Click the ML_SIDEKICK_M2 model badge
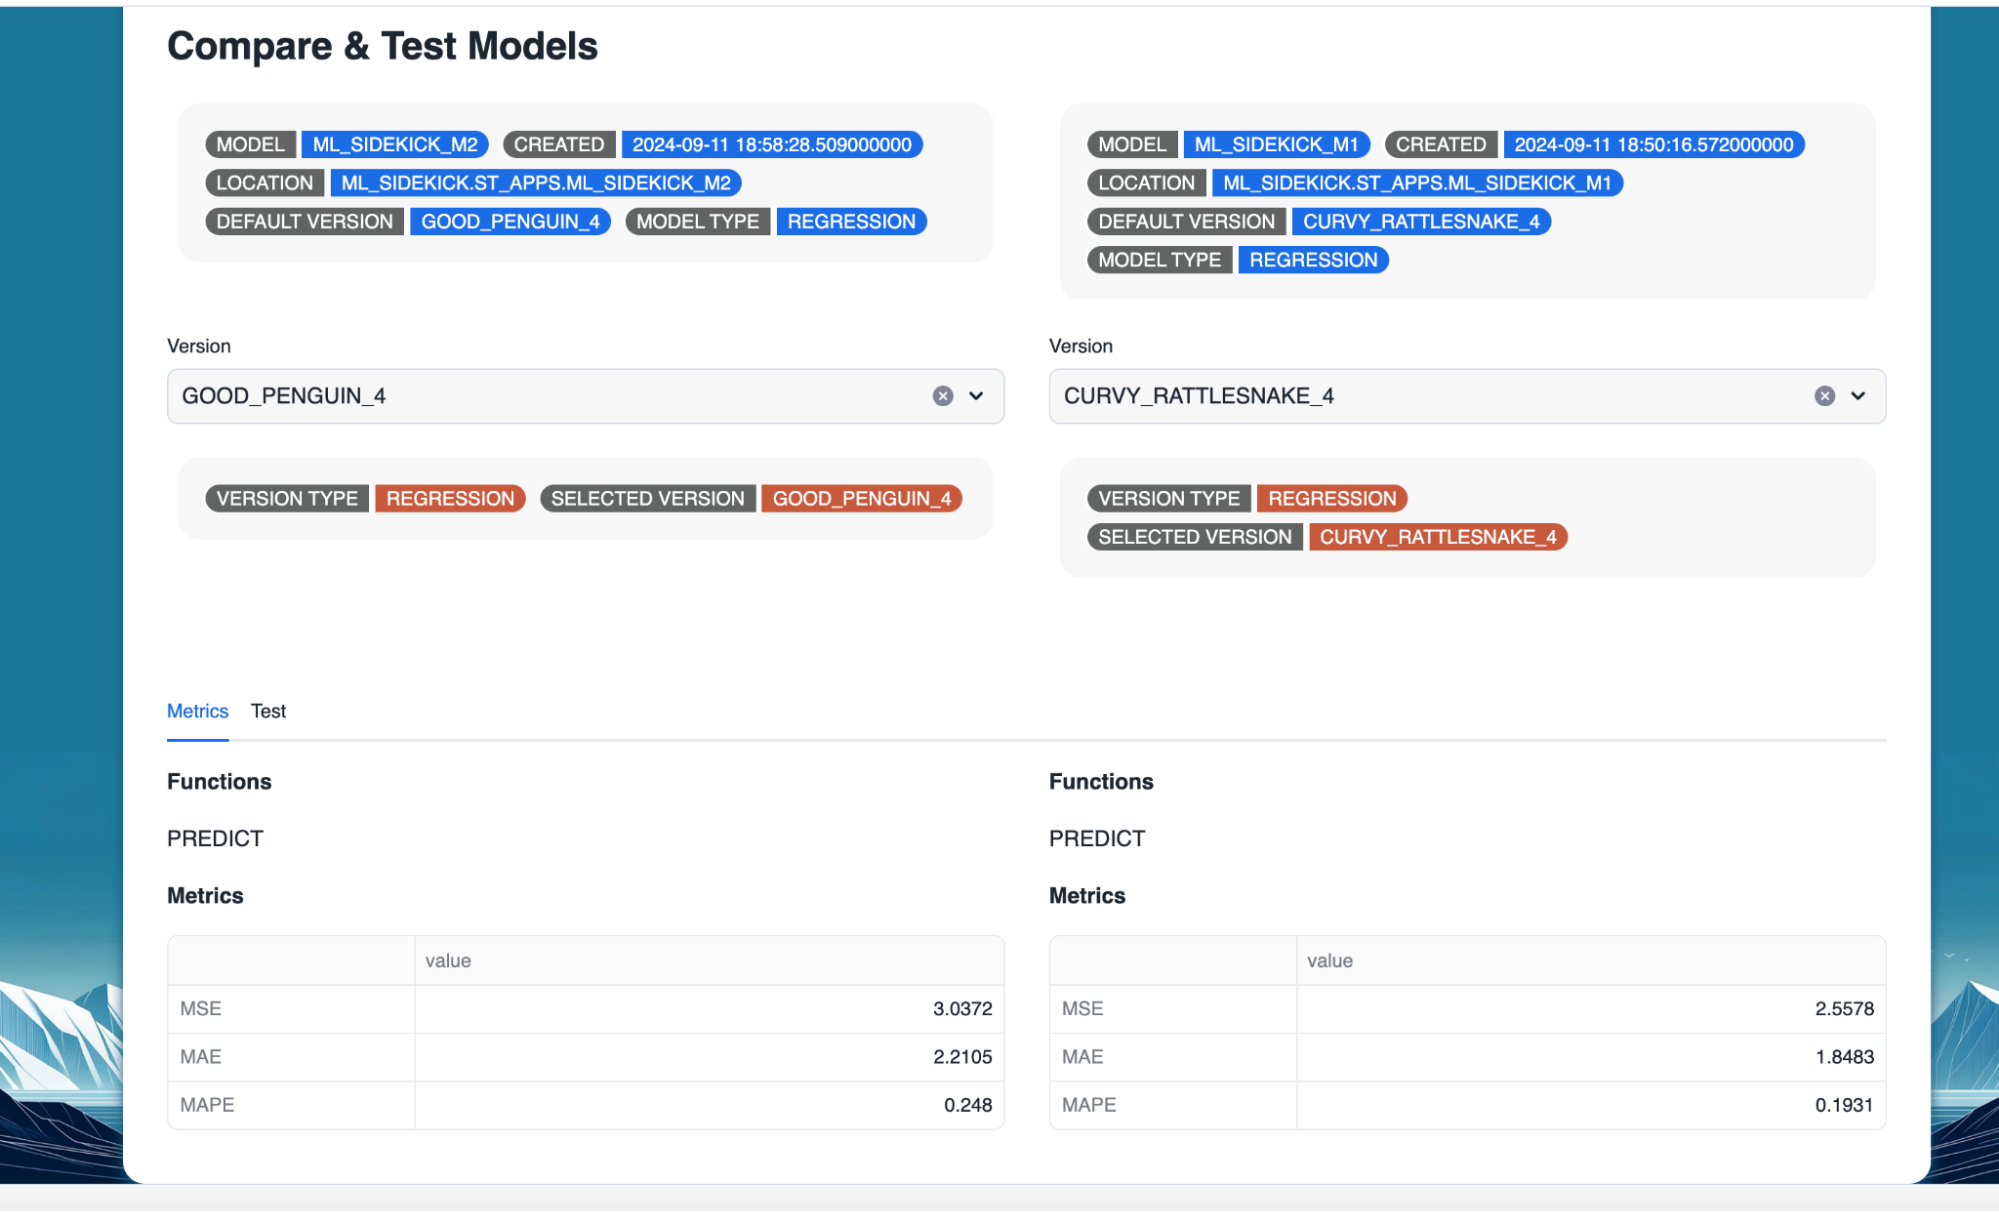The height and width of the screenshot is (1212, 1999). [x=395, y=145]
